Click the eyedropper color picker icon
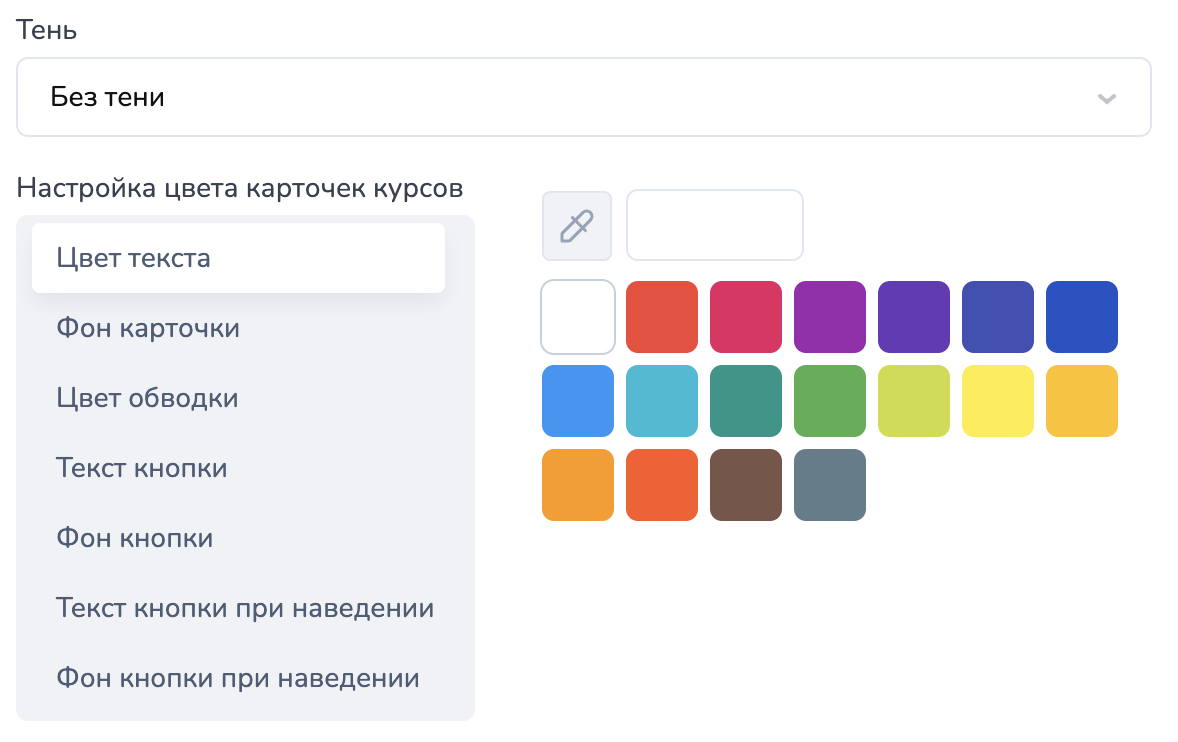The width and height of the screenshot is (1178, 742). point(577,226)
